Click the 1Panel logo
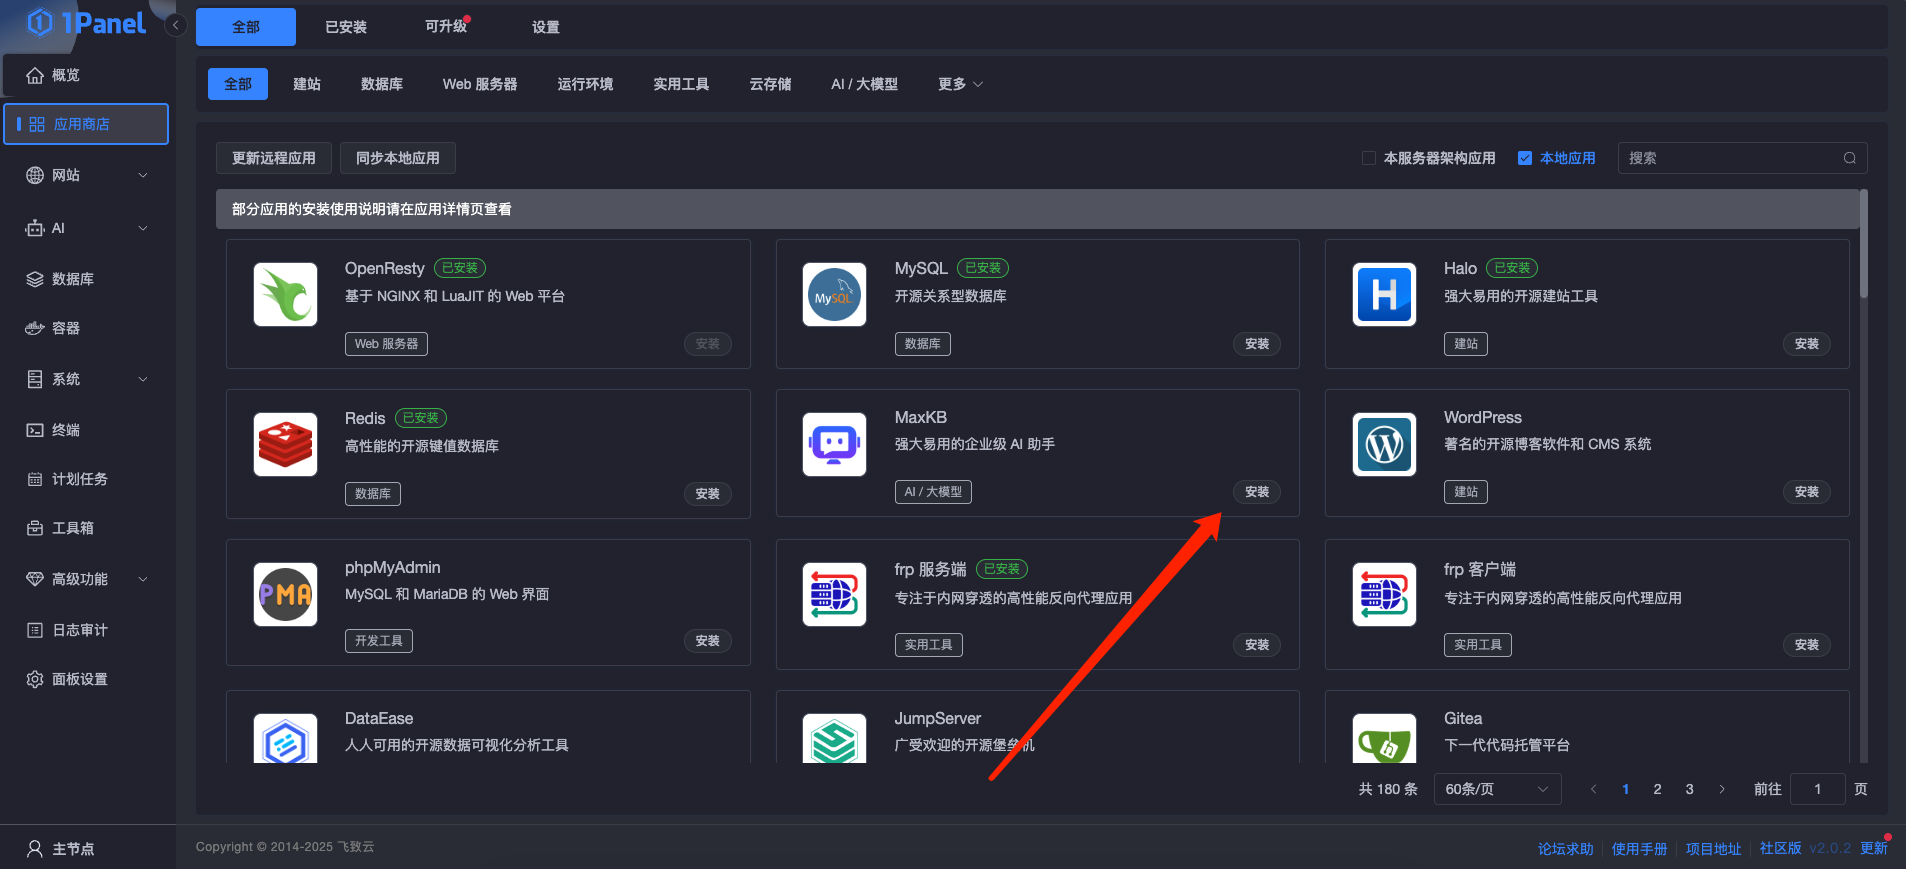 (x=87, y=22)
